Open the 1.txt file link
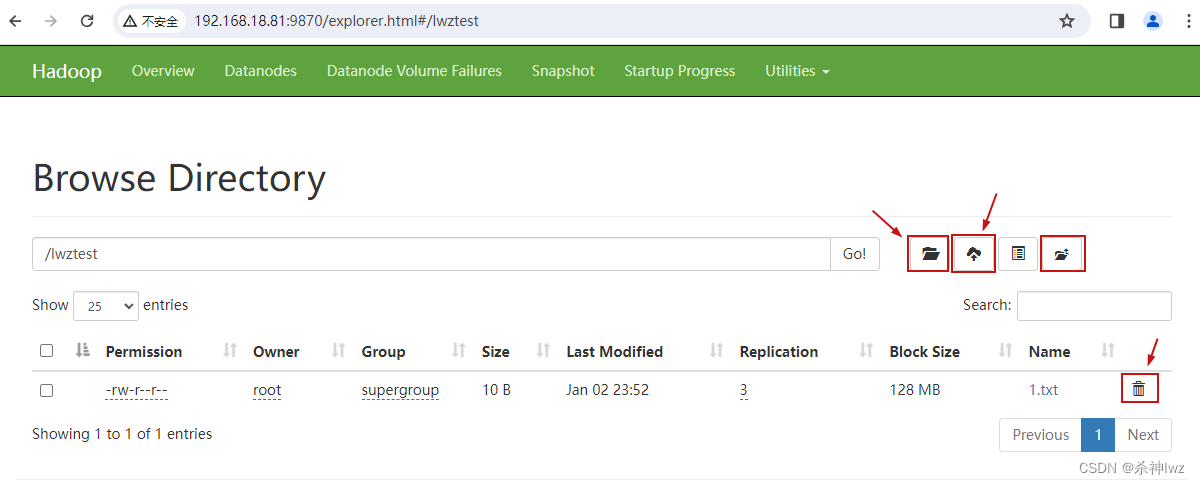Screen dimensions: 1200x484 1043,390
